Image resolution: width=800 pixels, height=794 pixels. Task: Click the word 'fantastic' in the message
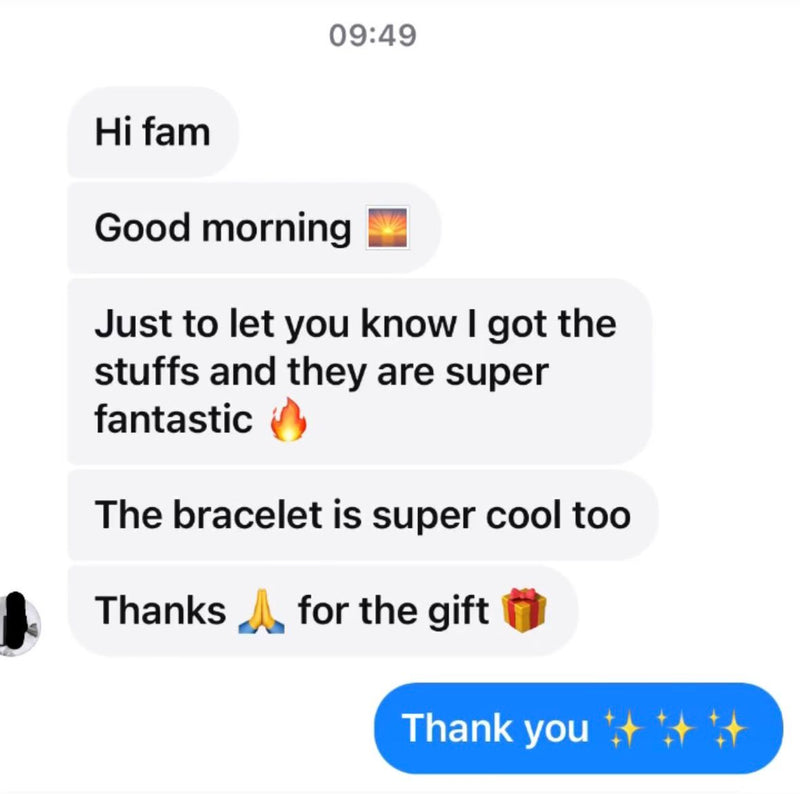[x=173, y=419]
